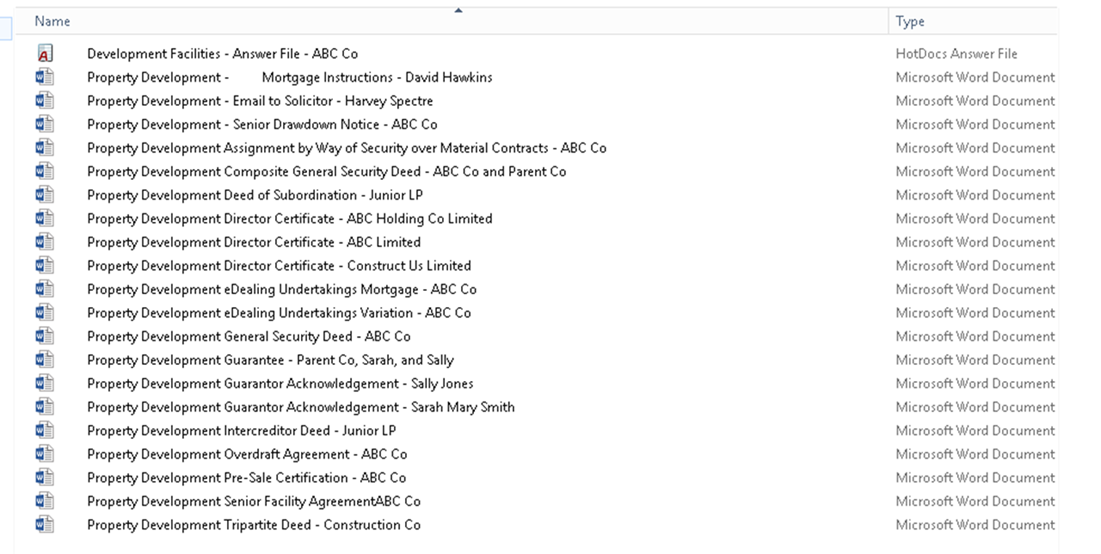Click Word icon for Pre-Sale Certification - ABC Co
Viewport: 1101px width, 554px height.
tap(45, 477)
